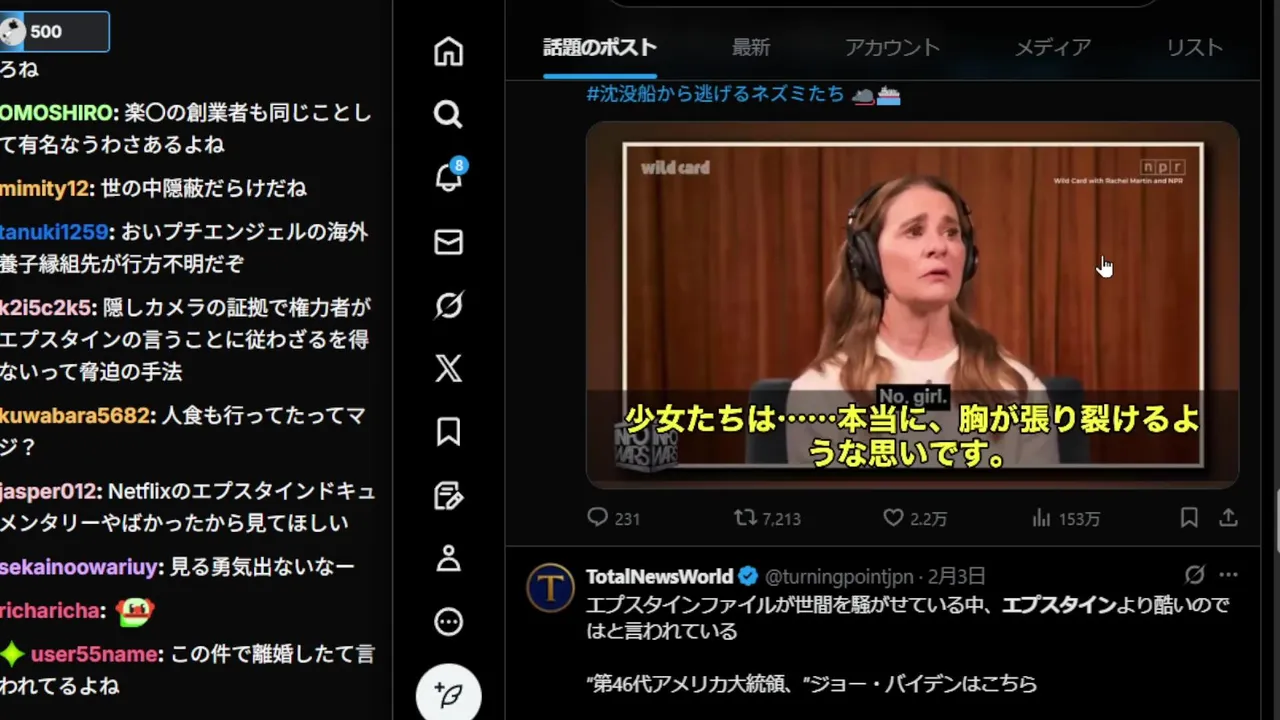Viewport: 1280px width, 720px height.
Task: Open chat user sekainoowariuy
Action: (79, 567)
